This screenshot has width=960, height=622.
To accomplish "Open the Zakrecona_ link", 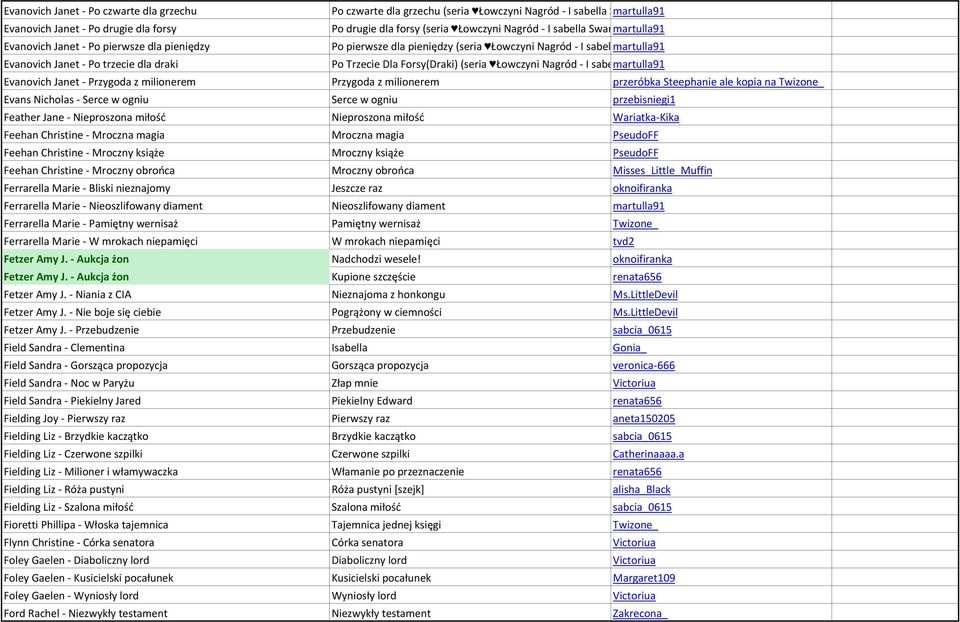I will [x=640, y=613].
